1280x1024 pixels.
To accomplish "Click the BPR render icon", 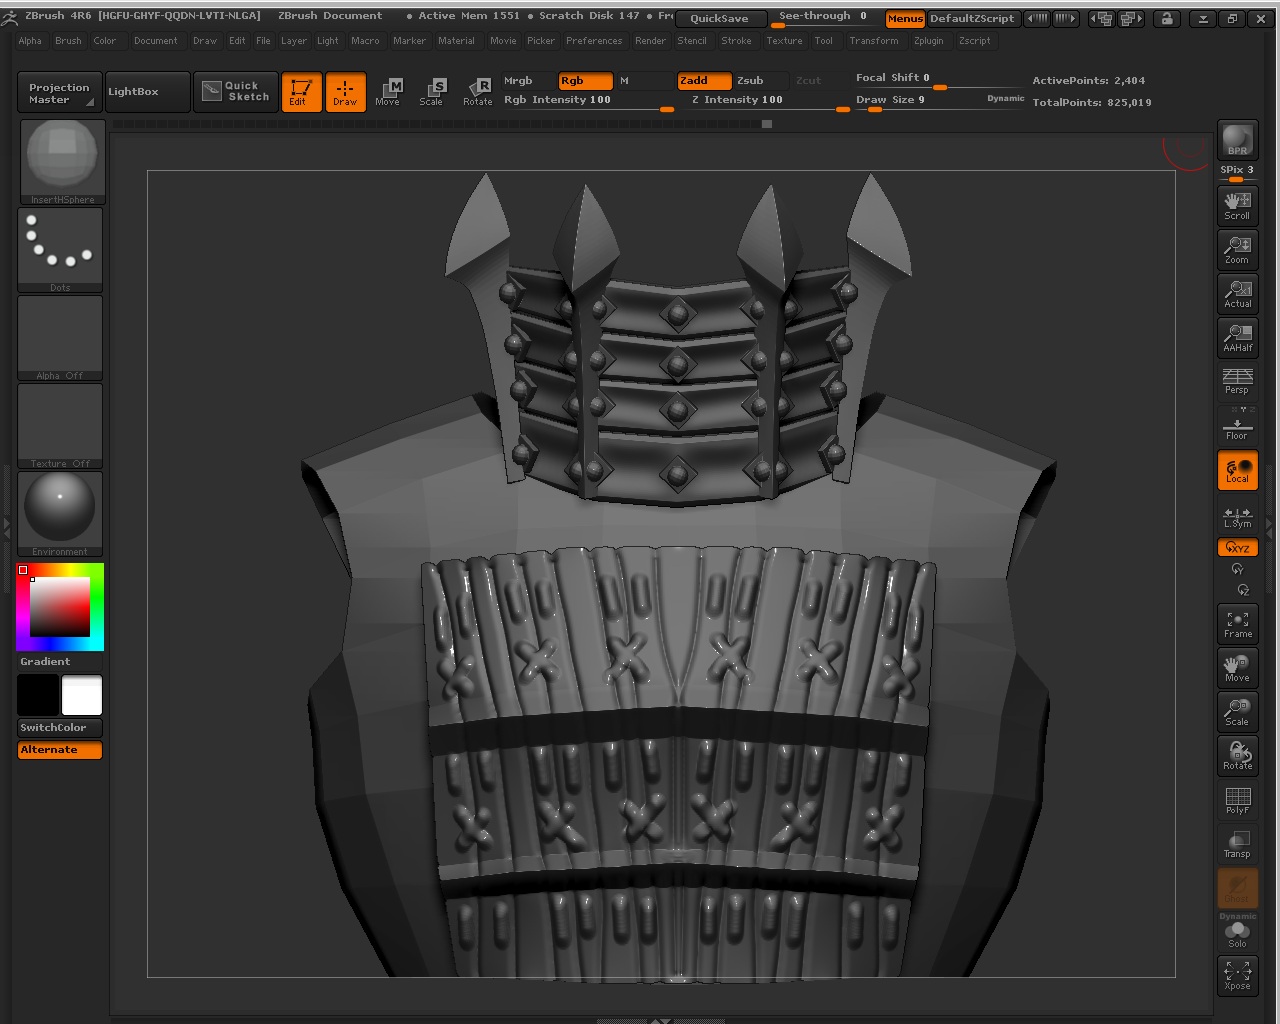I will (1237, 140).
